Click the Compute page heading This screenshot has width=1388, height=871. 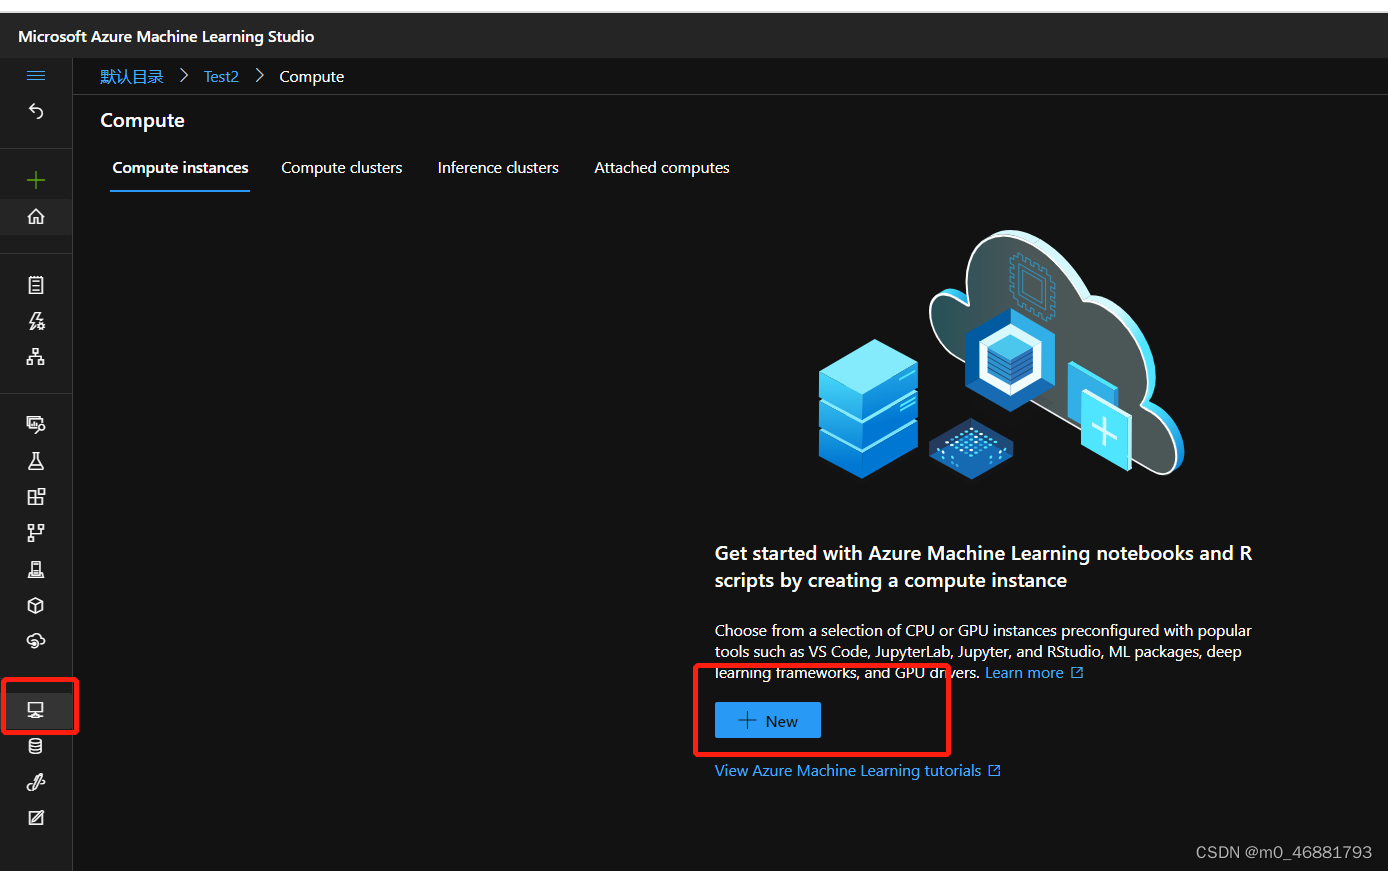tap(143, 121)
